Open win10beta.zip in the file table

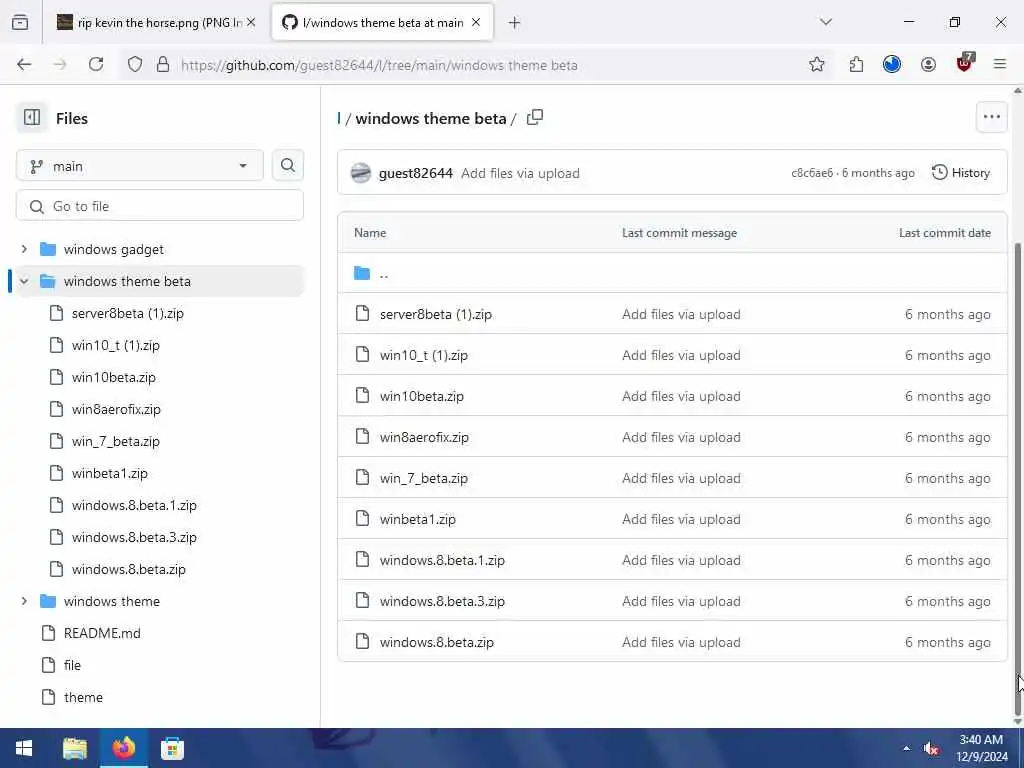(422, 396)
